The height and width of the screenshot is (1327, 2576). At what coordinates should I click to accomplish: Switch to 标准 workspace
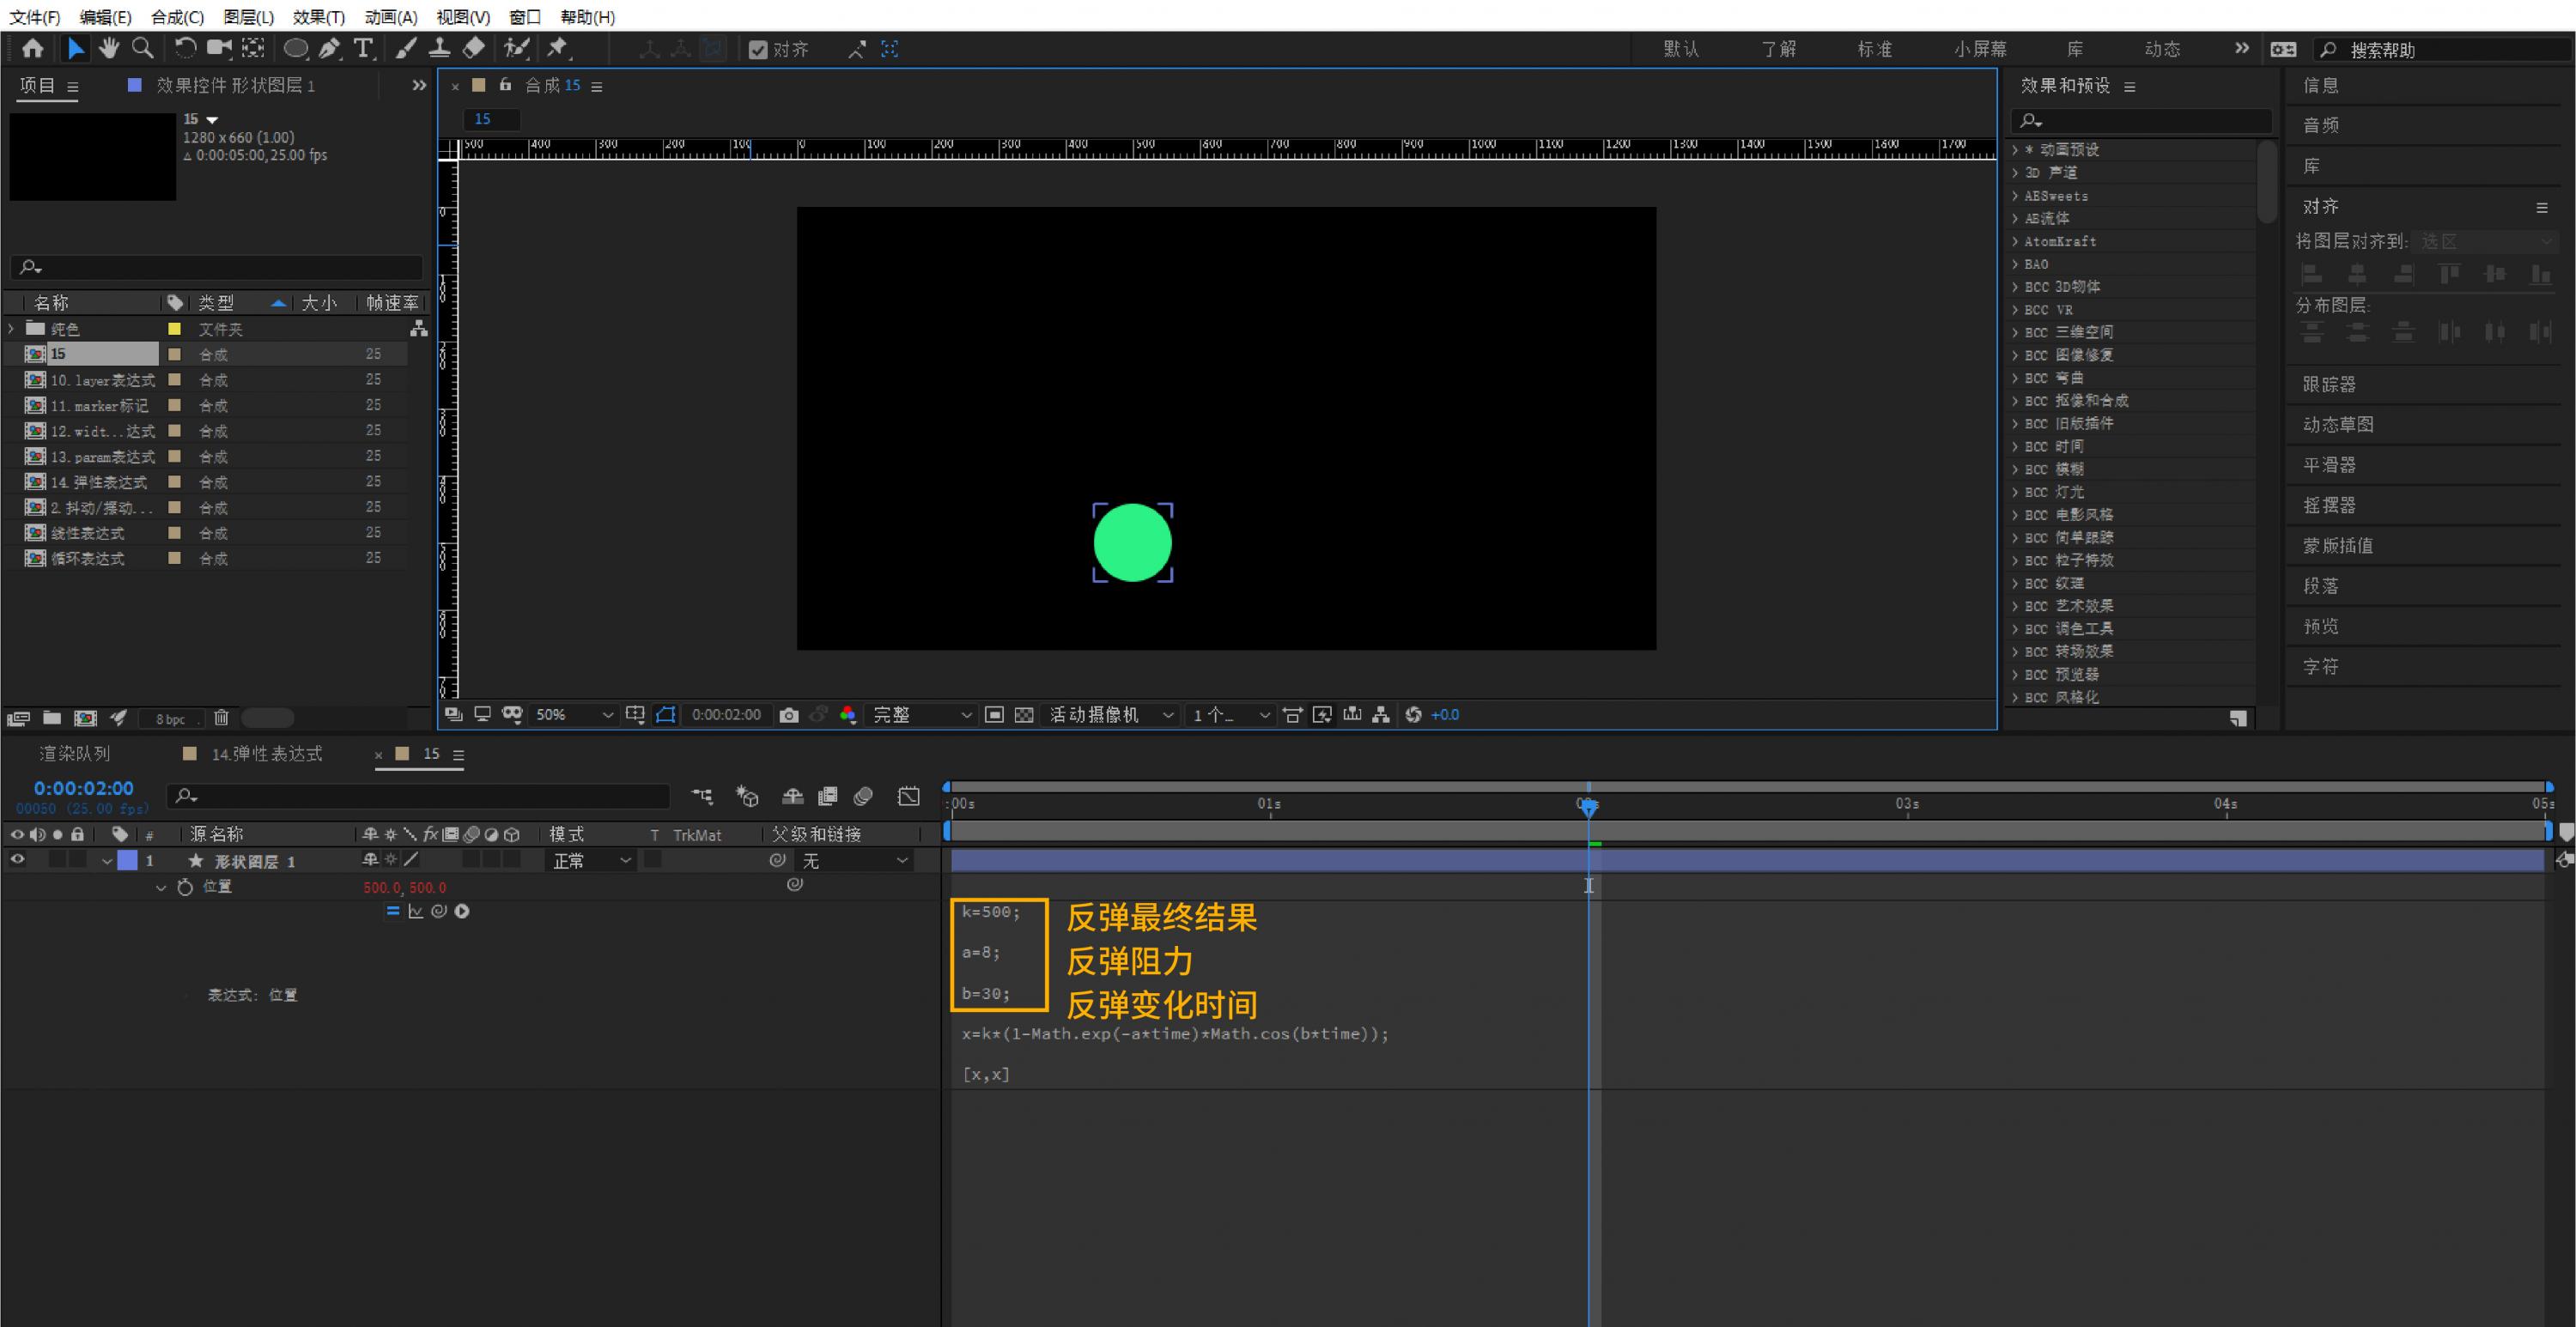[x=1874, y=49]
